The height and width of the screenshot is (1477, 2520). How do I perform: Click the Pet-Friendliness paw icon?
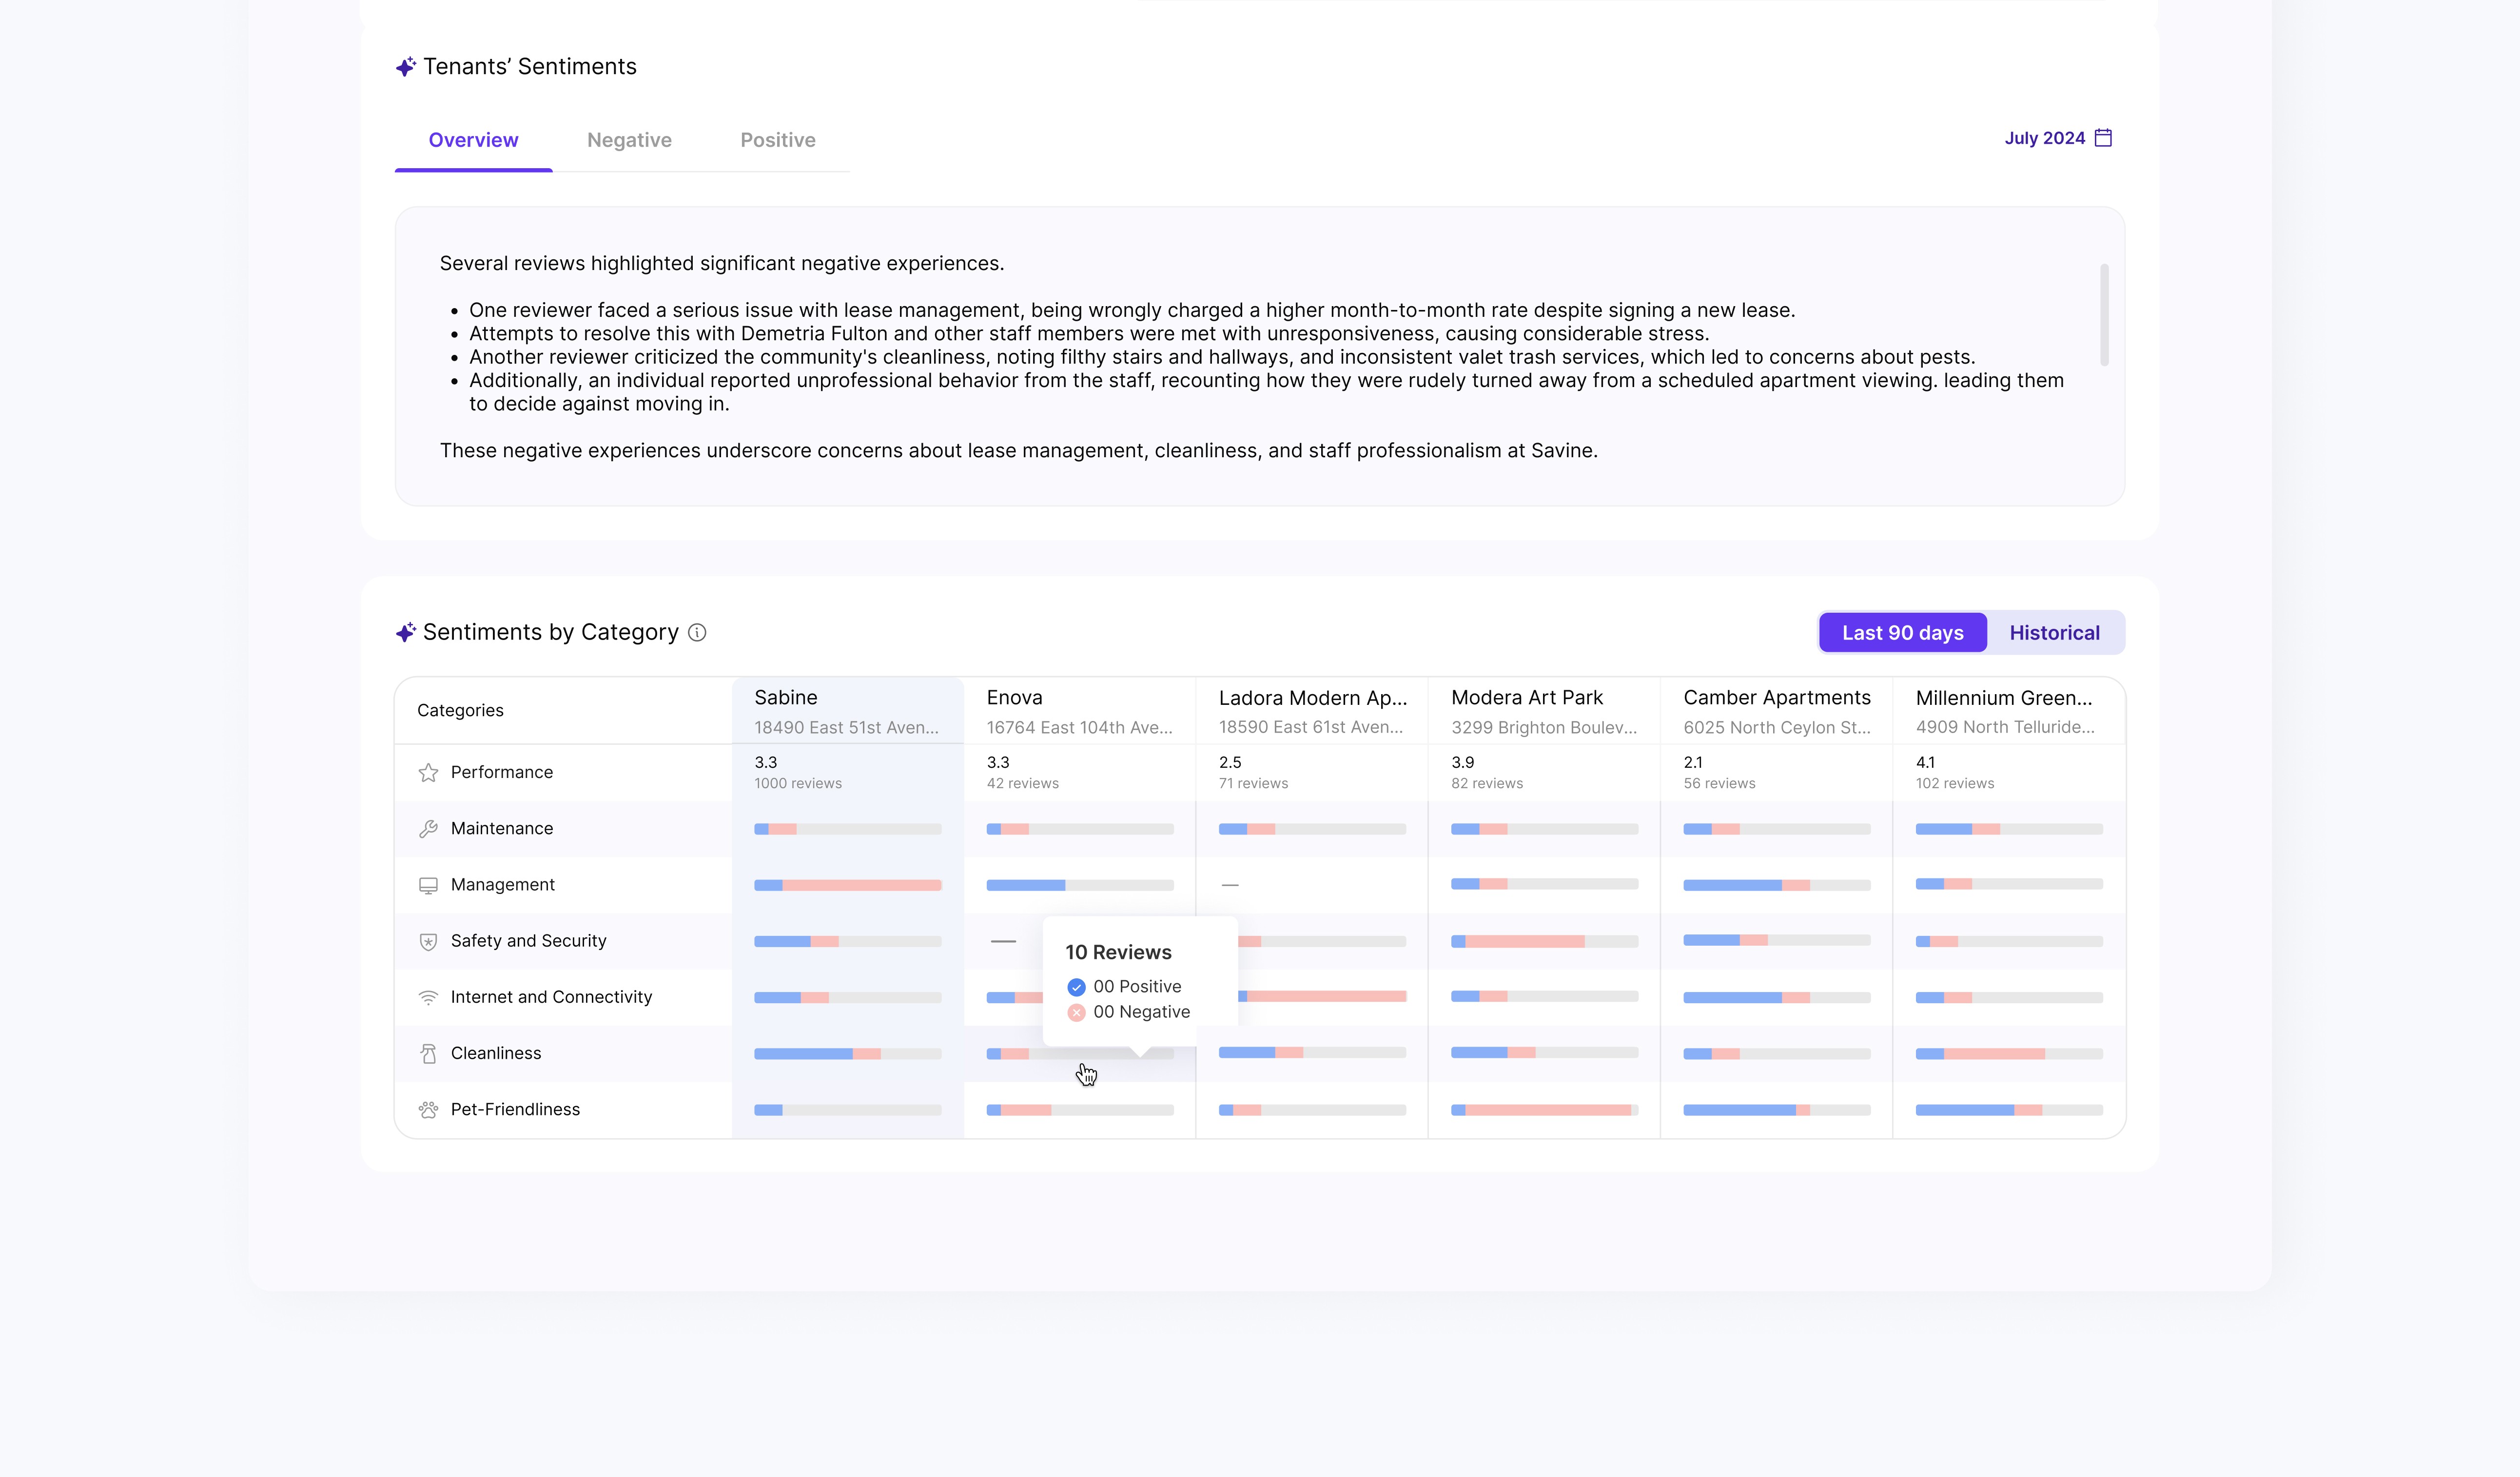pyautogui.click(x=428, y=1109)
